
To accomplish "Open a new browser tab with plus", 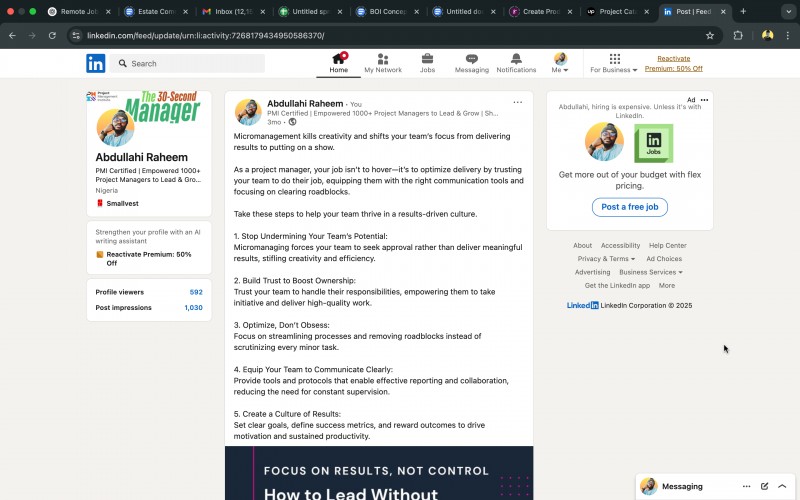I will click(743, 11).
